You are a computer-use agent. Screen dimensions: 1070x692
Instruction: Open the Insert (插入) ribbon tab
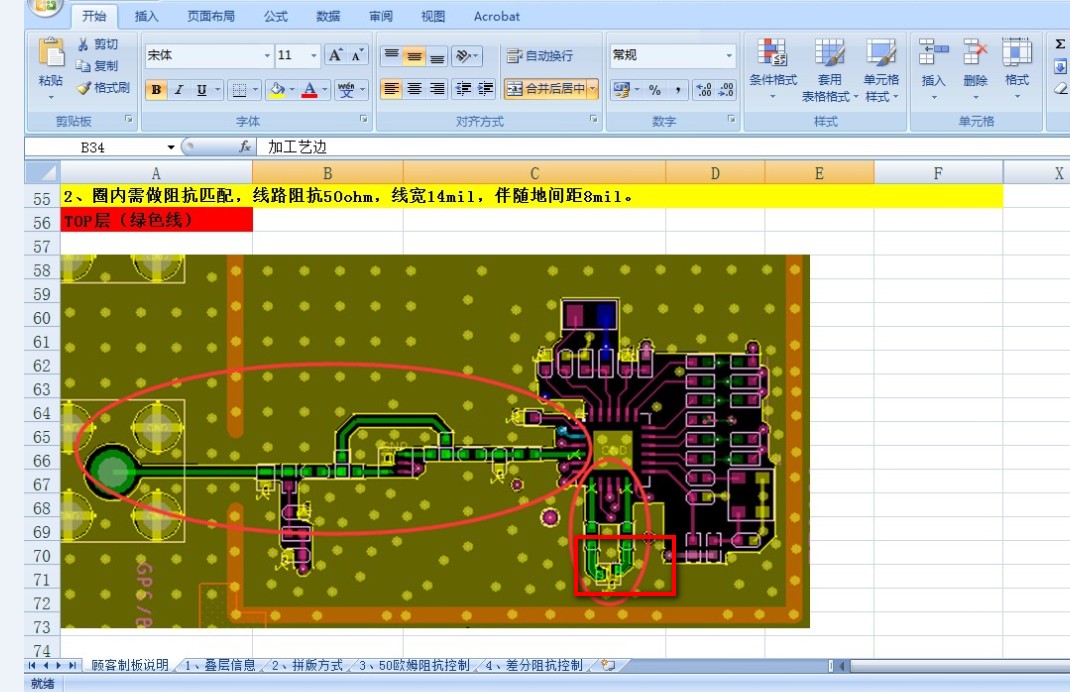146,16
